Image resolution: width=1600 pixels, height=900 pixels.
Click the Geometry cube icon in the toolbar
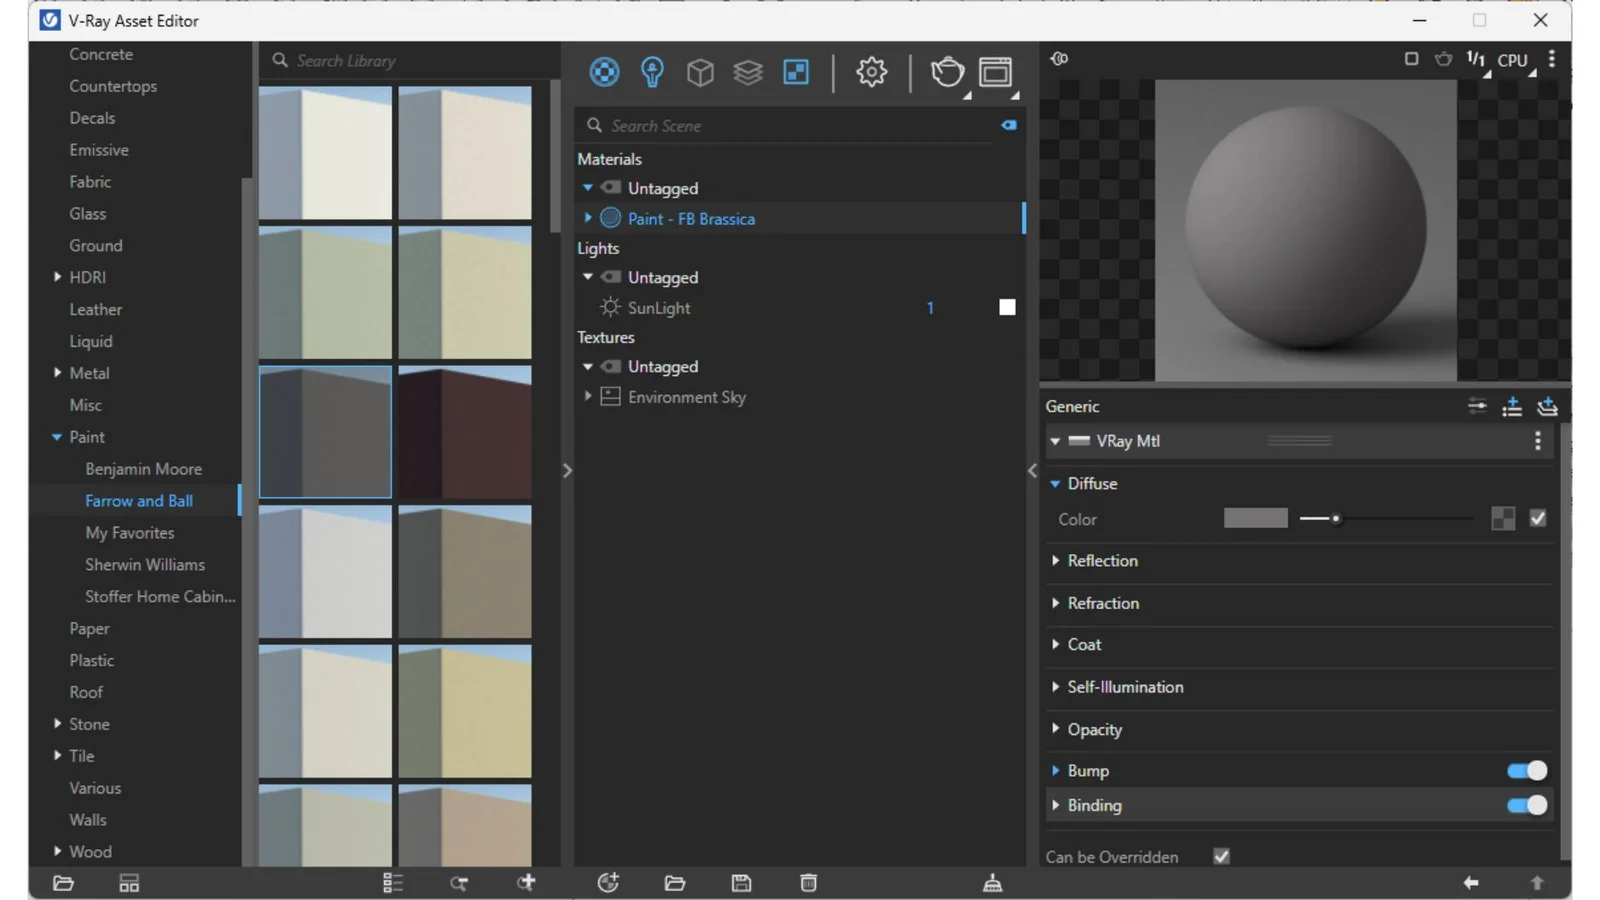(700, 72)
